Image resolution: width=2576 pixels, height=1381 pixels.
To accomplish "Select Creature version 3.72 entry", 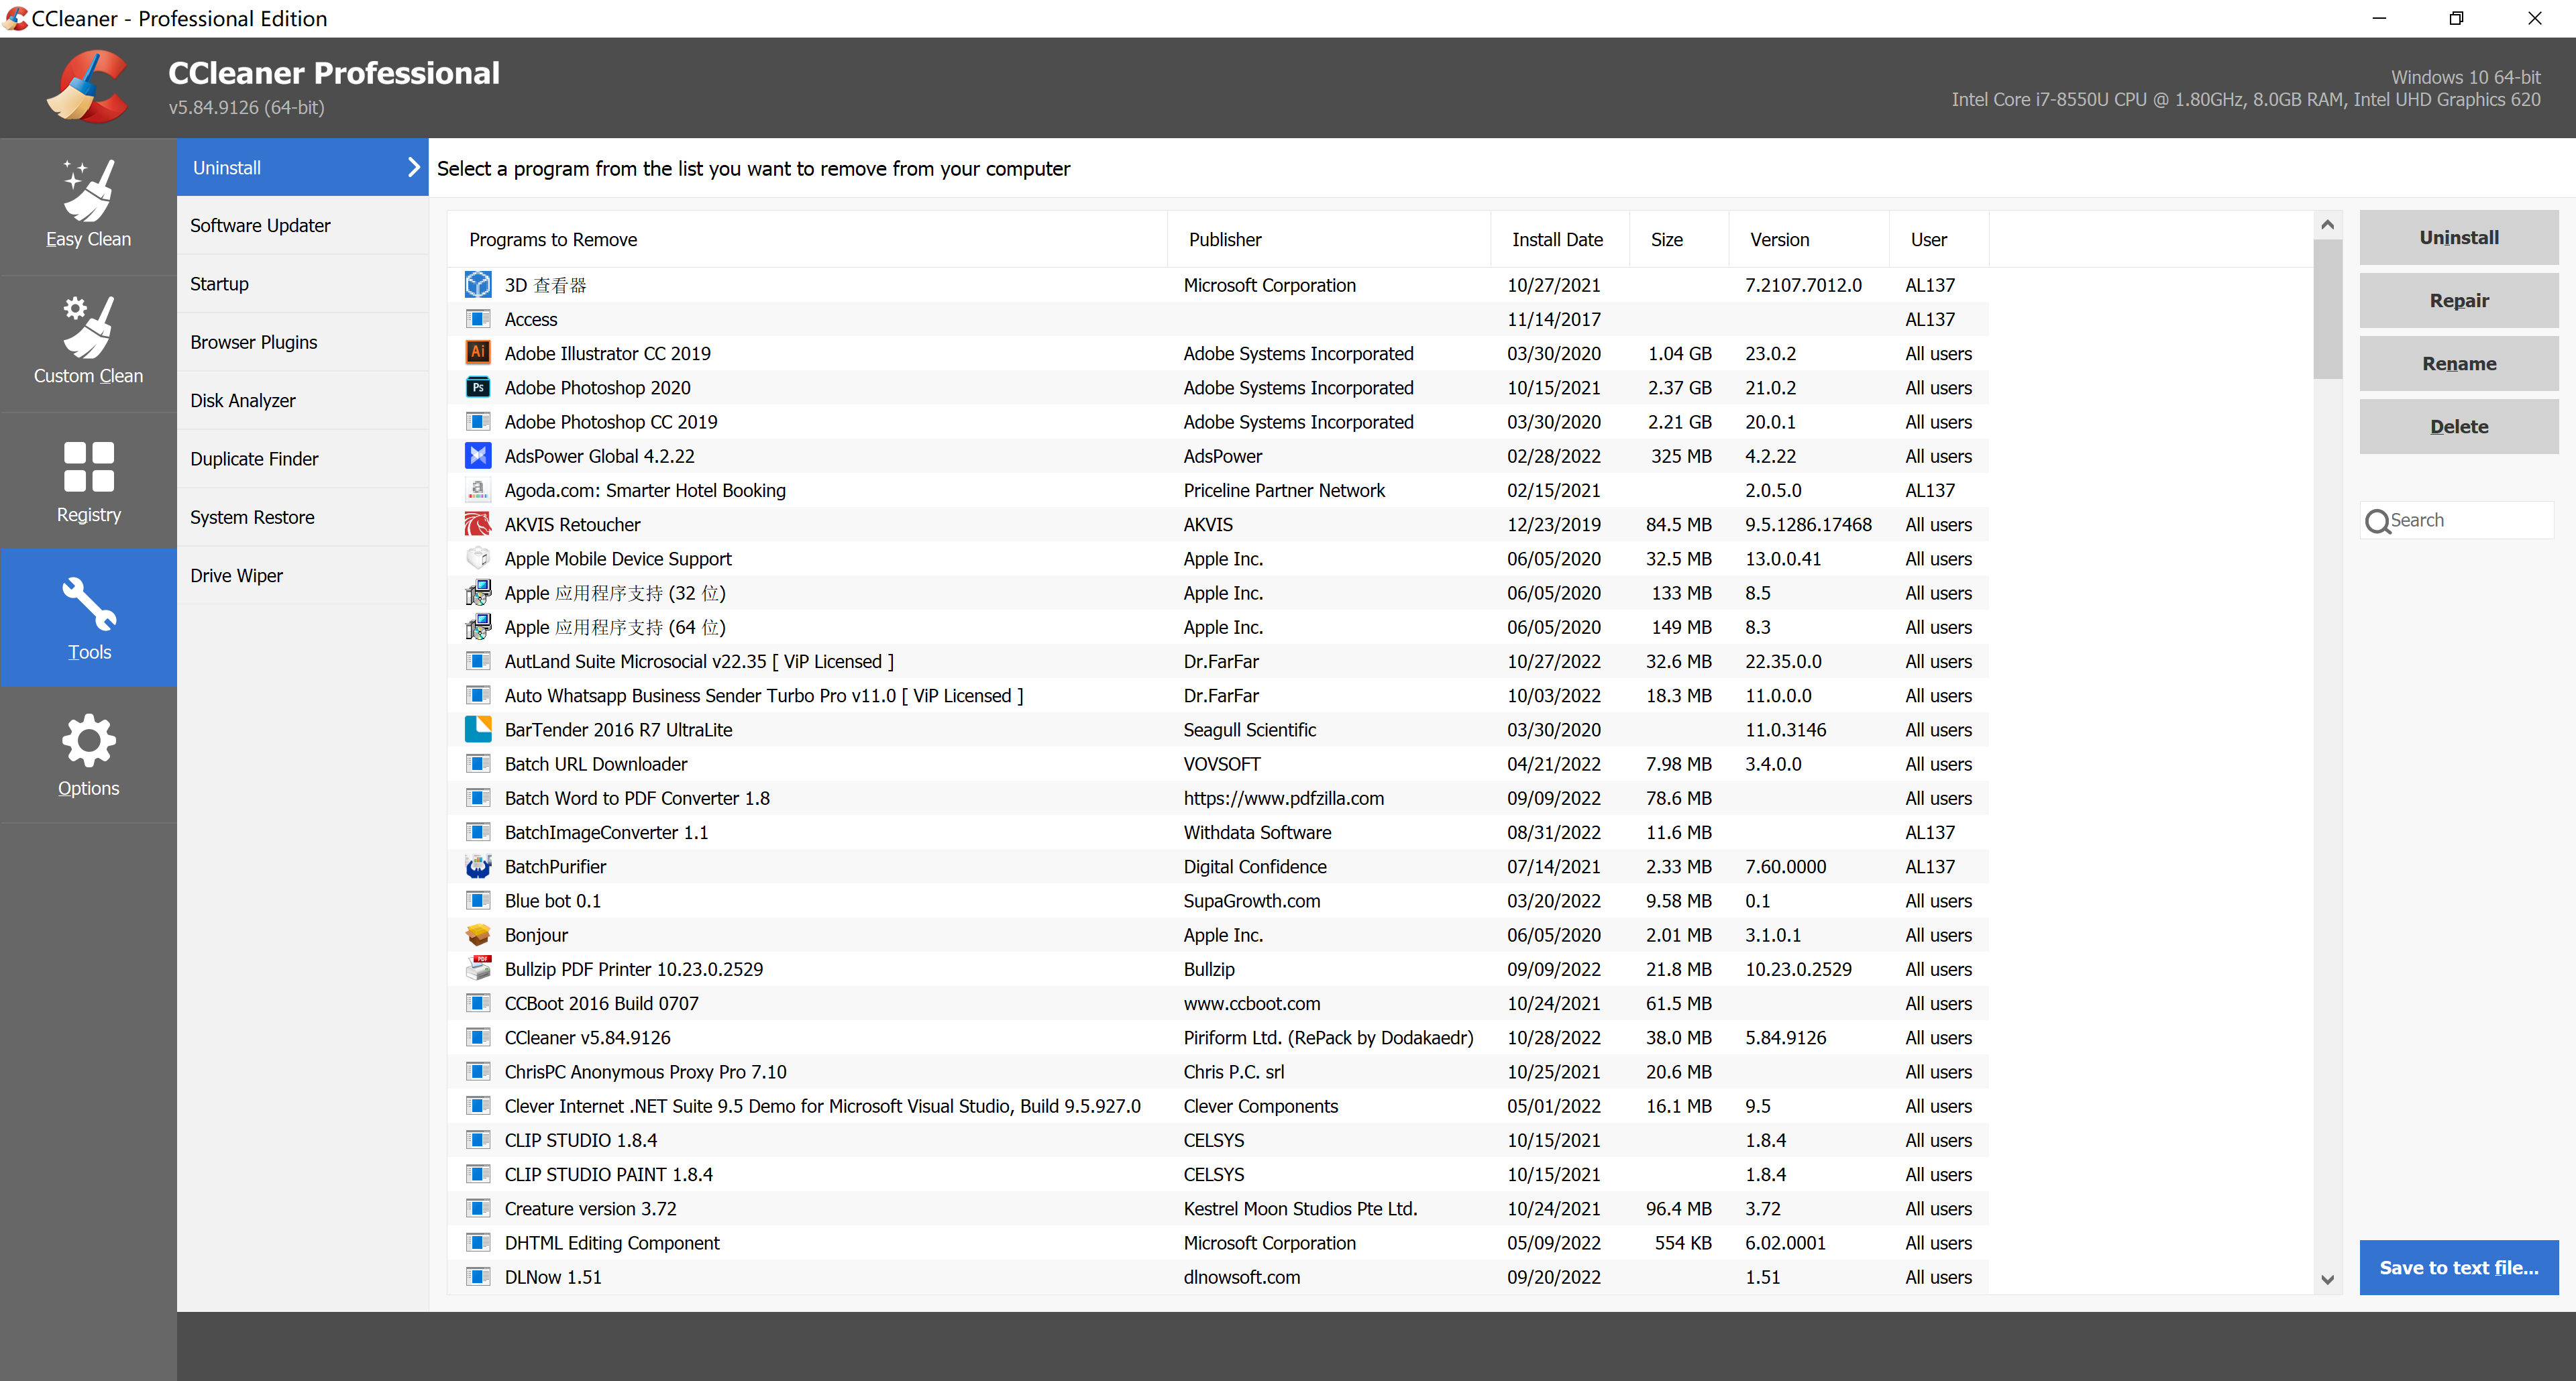I will coord(1218,1208).
